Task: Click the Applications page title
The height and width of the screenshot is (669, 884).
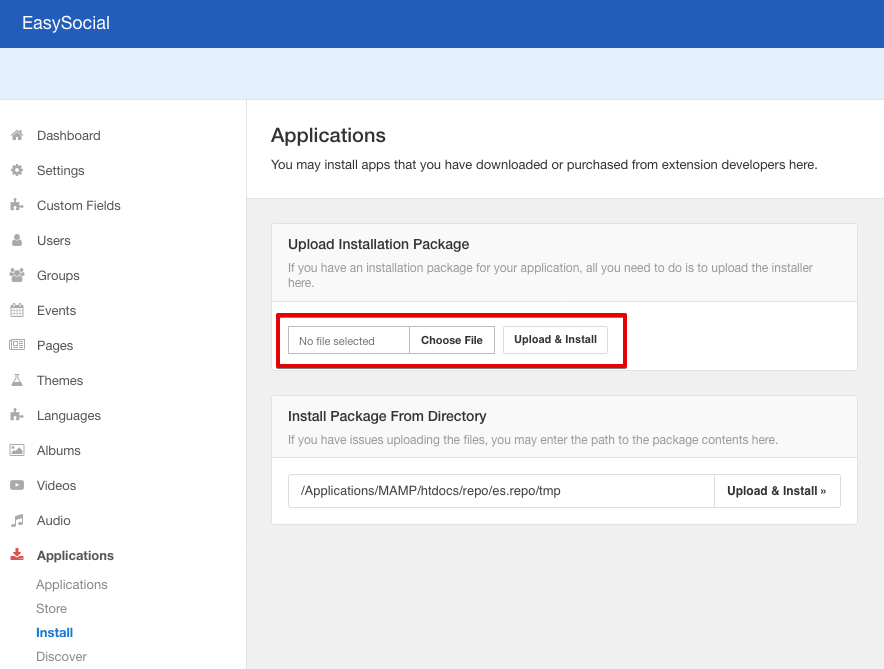Action: pyautogui.click(x=328, y=135)
